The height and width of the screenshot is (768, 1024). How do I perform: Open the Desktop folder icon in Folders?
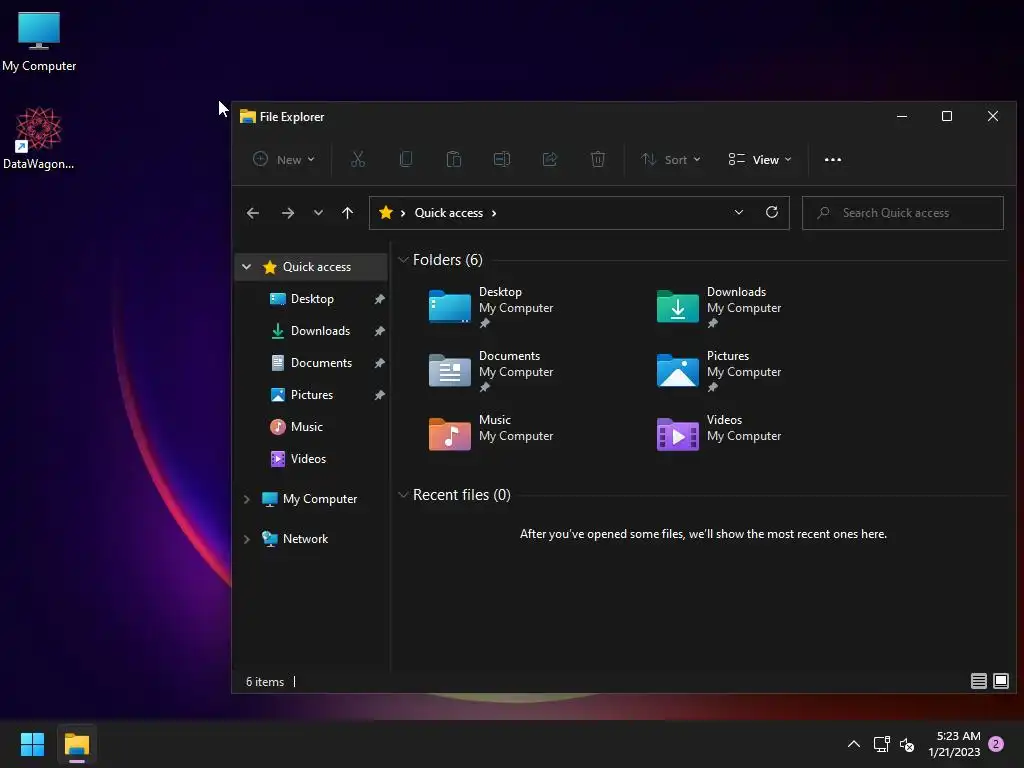coord(449,306)
